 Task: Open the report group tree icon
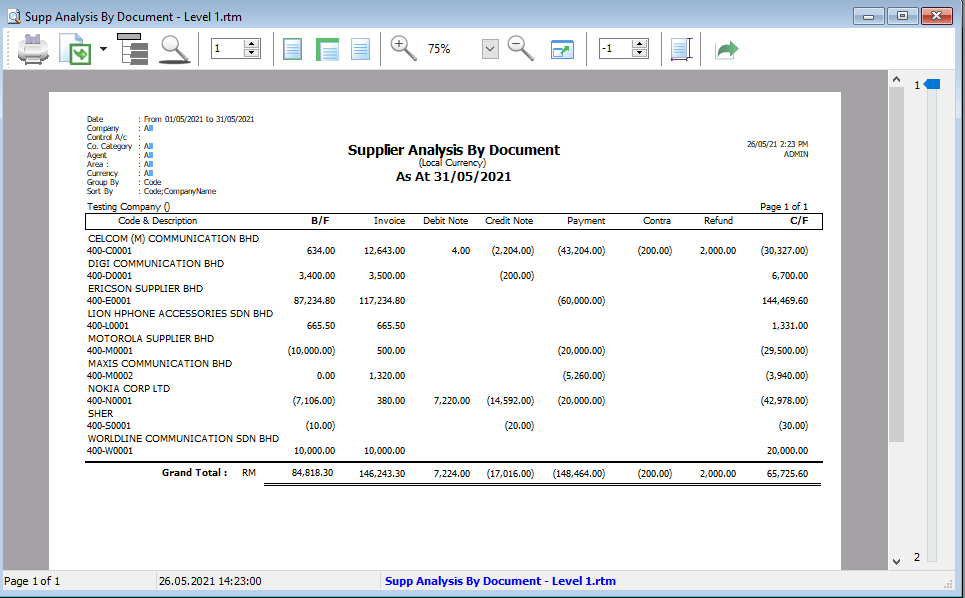132,48
